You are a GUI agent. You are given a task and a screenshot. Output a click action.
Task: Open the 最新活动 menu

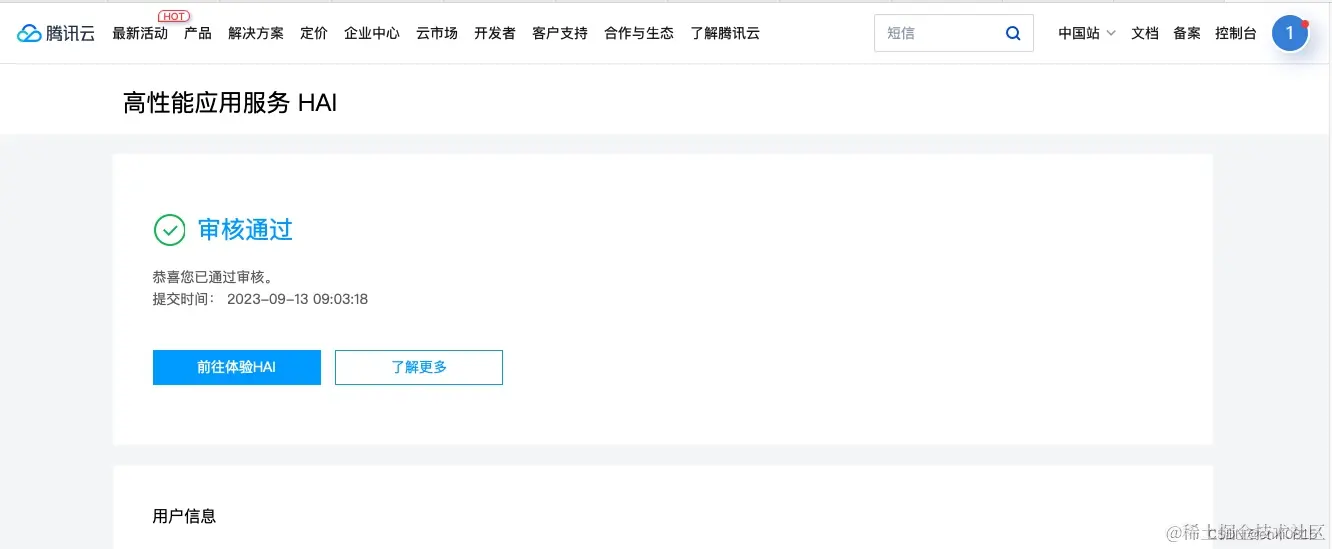point(140,33)
